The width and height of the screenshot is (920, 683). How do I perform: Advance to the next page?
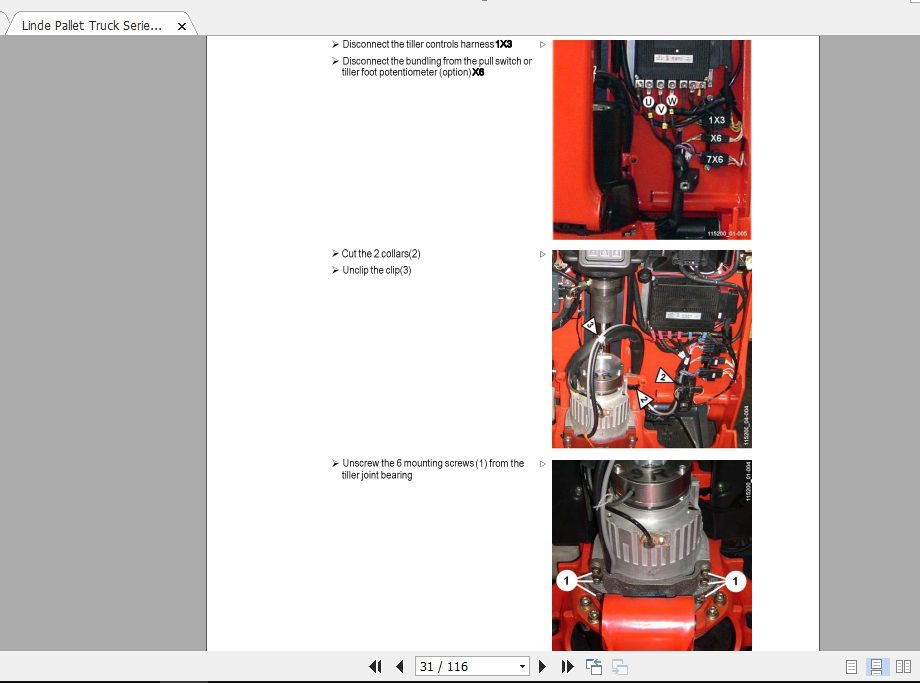[x=543, y=667]
